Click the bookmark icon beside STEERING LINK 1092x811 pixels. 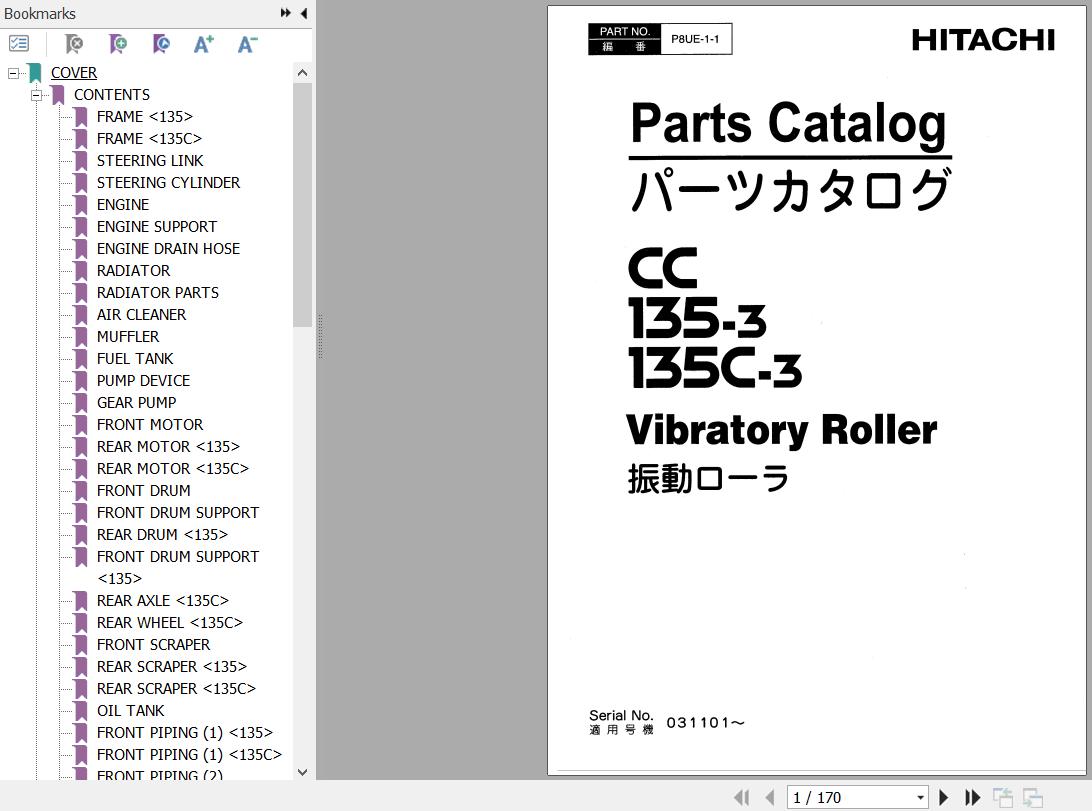(x=81, y=161)
